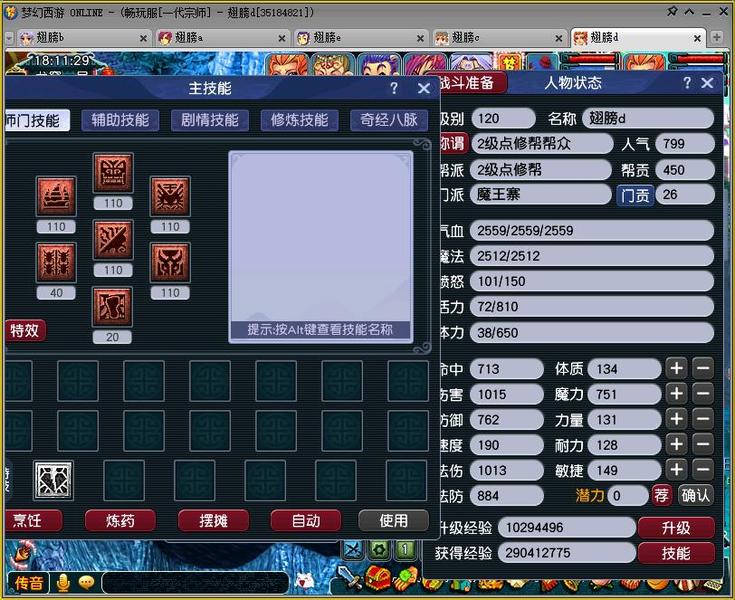Select the sailing ship skill icon
Image resolution: width=735 pixels, height=600 pixels.
[56, 196]
